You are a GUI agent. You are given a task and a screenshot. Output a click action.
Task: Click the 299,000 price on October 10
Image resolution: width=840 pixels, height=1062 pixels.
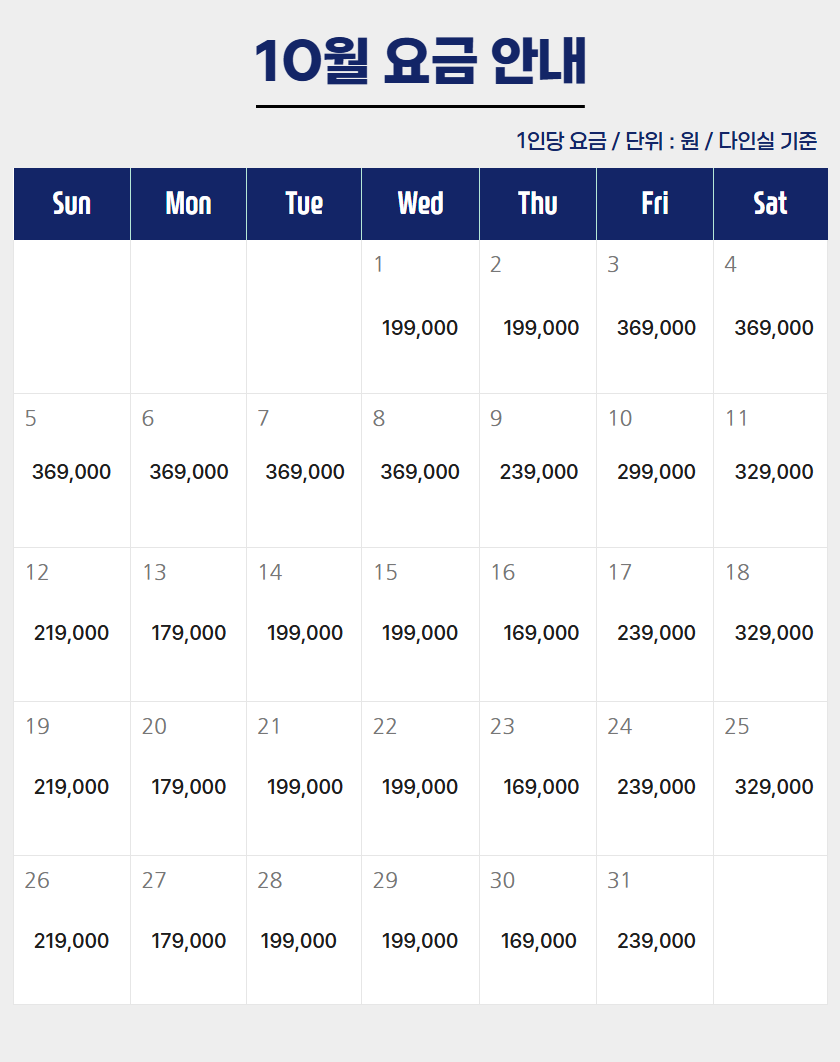656,472
